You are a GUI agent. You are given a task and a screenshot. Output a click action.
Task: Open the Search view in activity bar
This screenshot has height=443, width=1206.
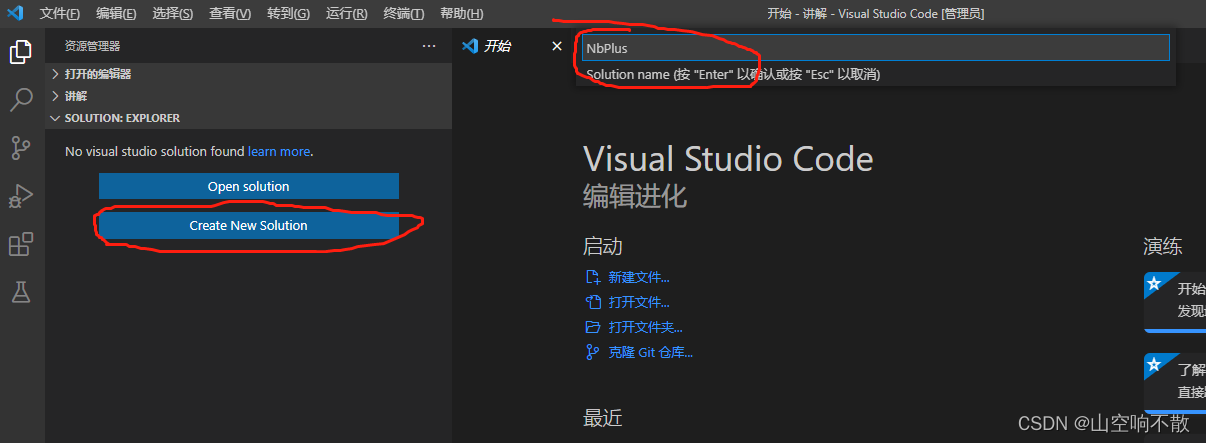pos(21,100)
